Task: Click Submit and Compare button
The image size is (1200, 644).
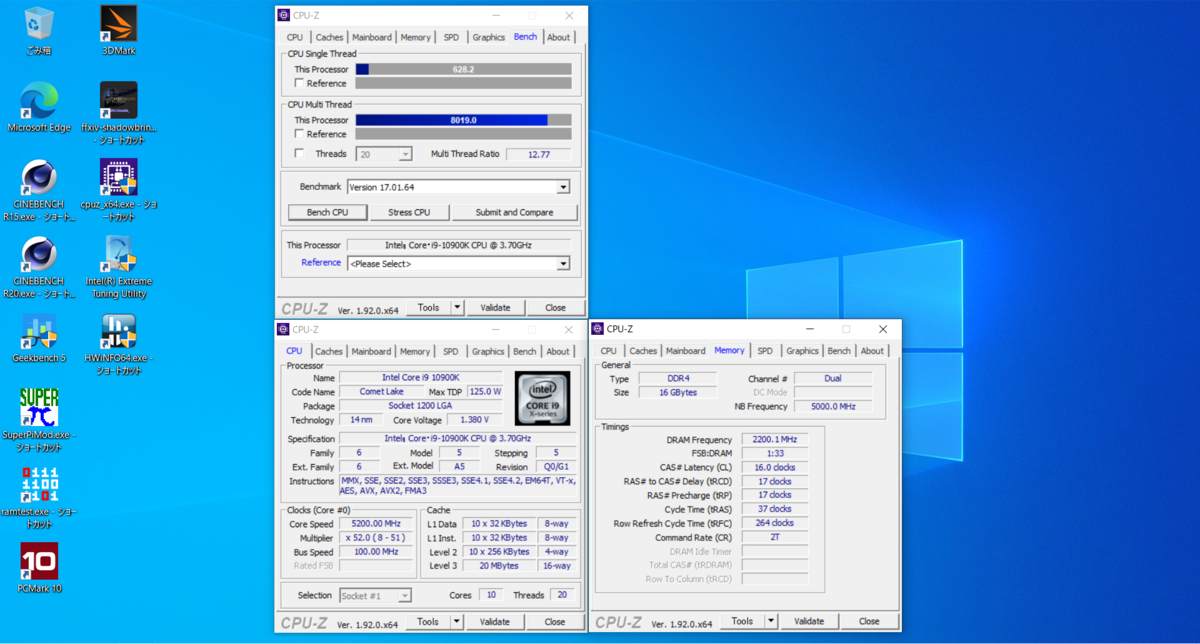Action: click(515, 212)
